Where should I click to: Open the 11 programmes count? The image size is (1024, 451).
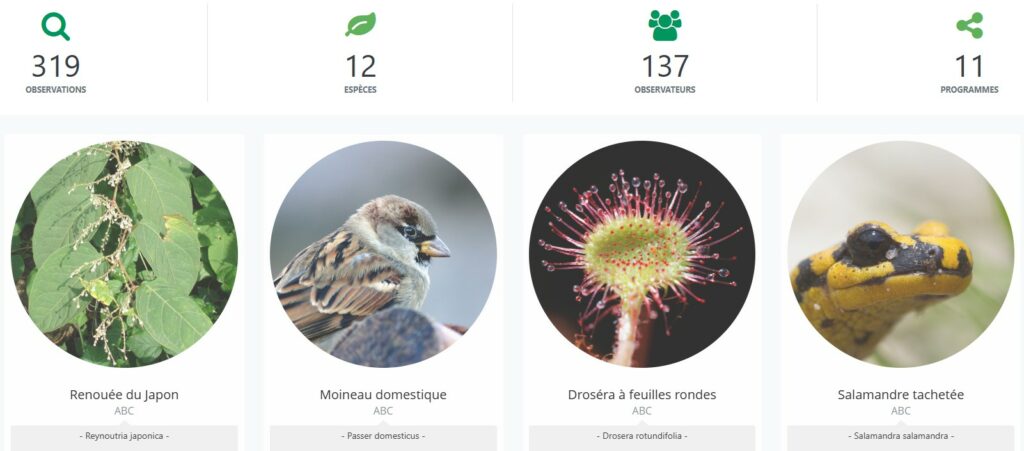[x=969, y=67]
